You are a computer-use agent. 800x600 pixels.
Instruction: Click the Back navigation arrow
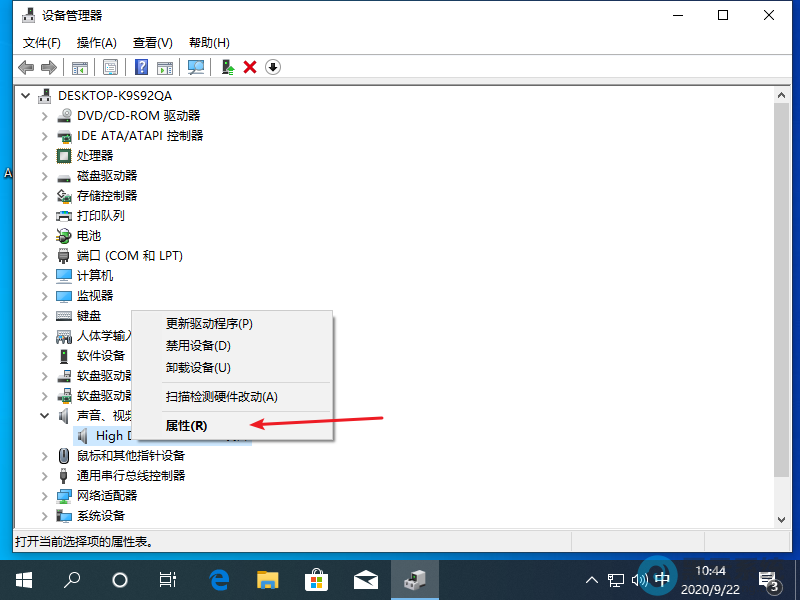(25, 67)
